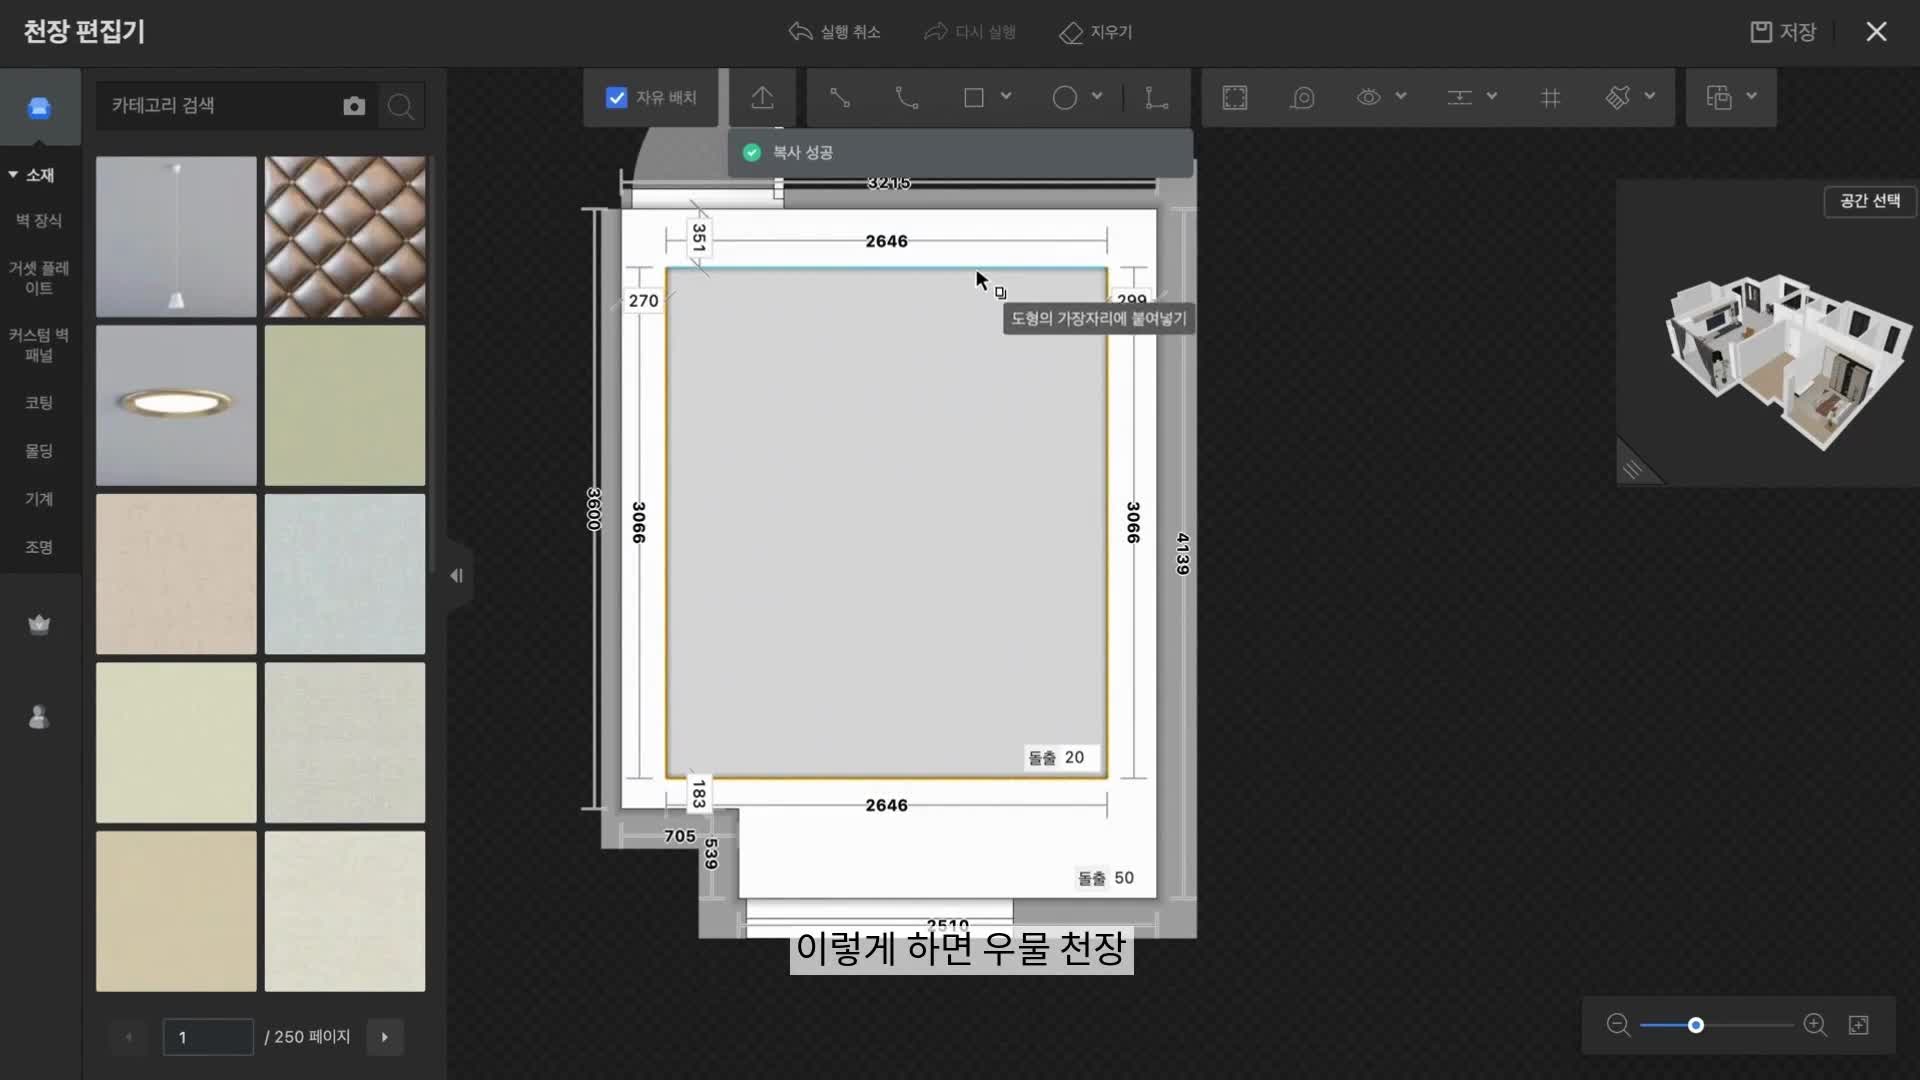1920x1080 pixels.
Task: Select the arc curve drawing tool
Action: point(906,98)
